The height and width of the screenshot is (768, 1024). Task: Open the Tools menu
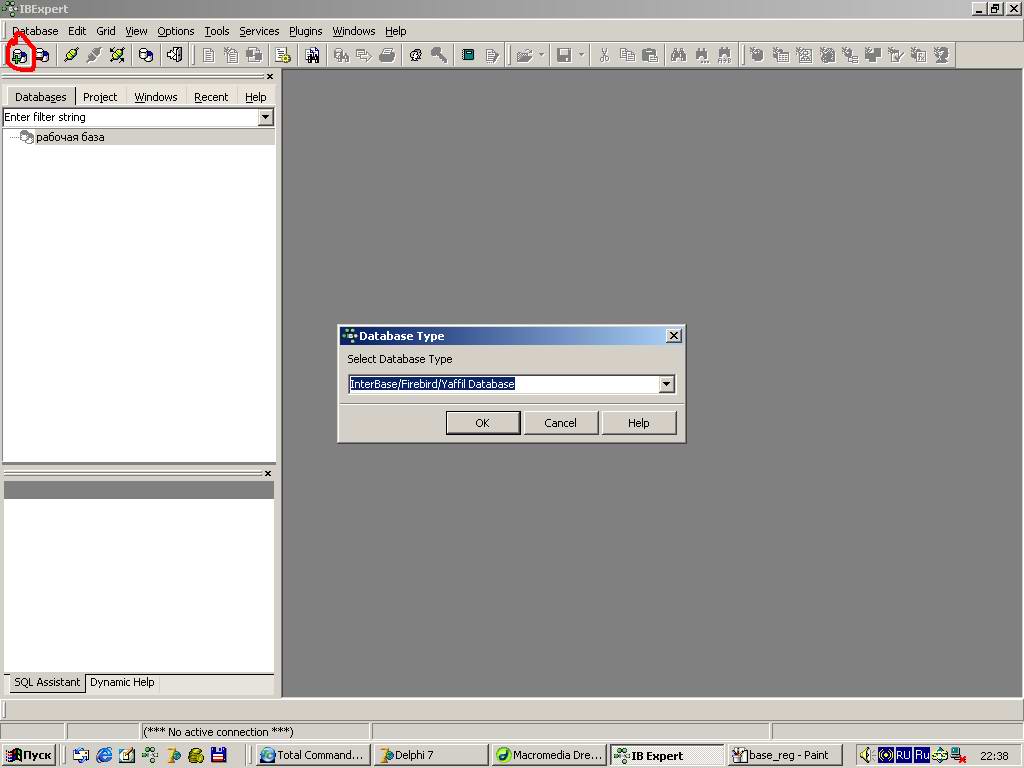click(x=217, y=31)
